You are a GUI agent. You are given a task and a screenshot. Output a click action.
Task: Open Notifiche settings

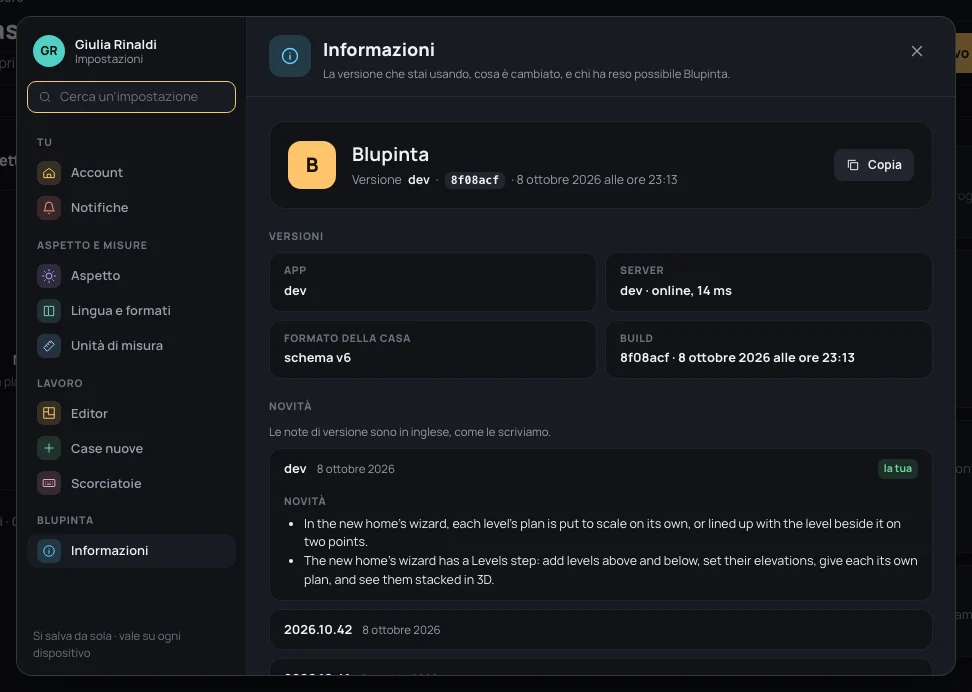(131, 208)
